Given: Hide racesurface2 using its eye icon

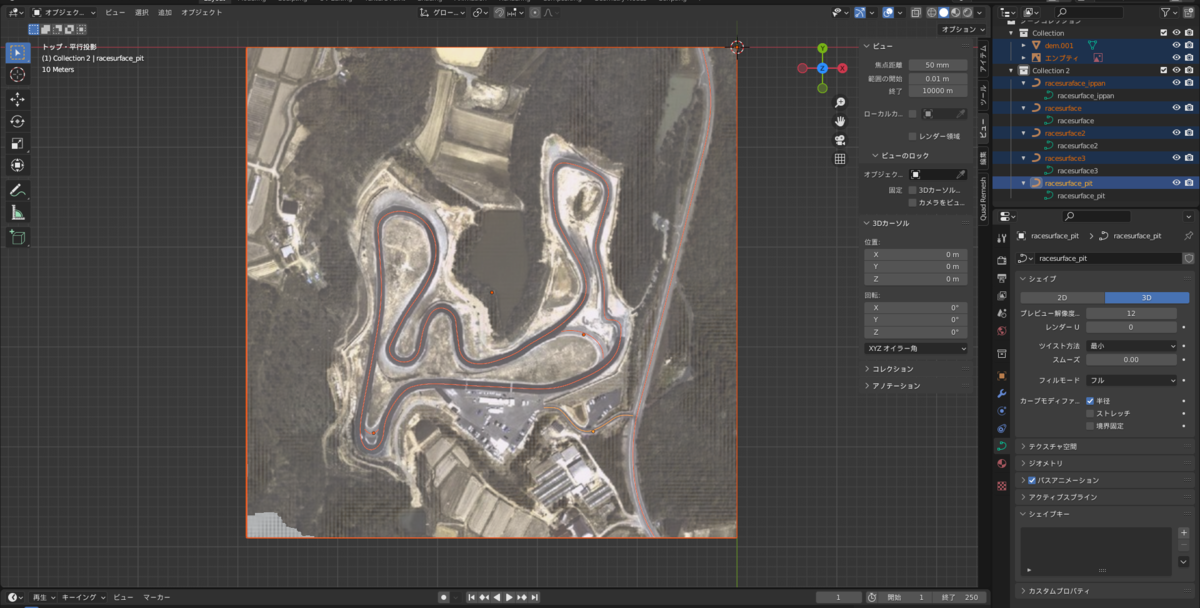Looking at the screenshot, I should [1176, 133].
